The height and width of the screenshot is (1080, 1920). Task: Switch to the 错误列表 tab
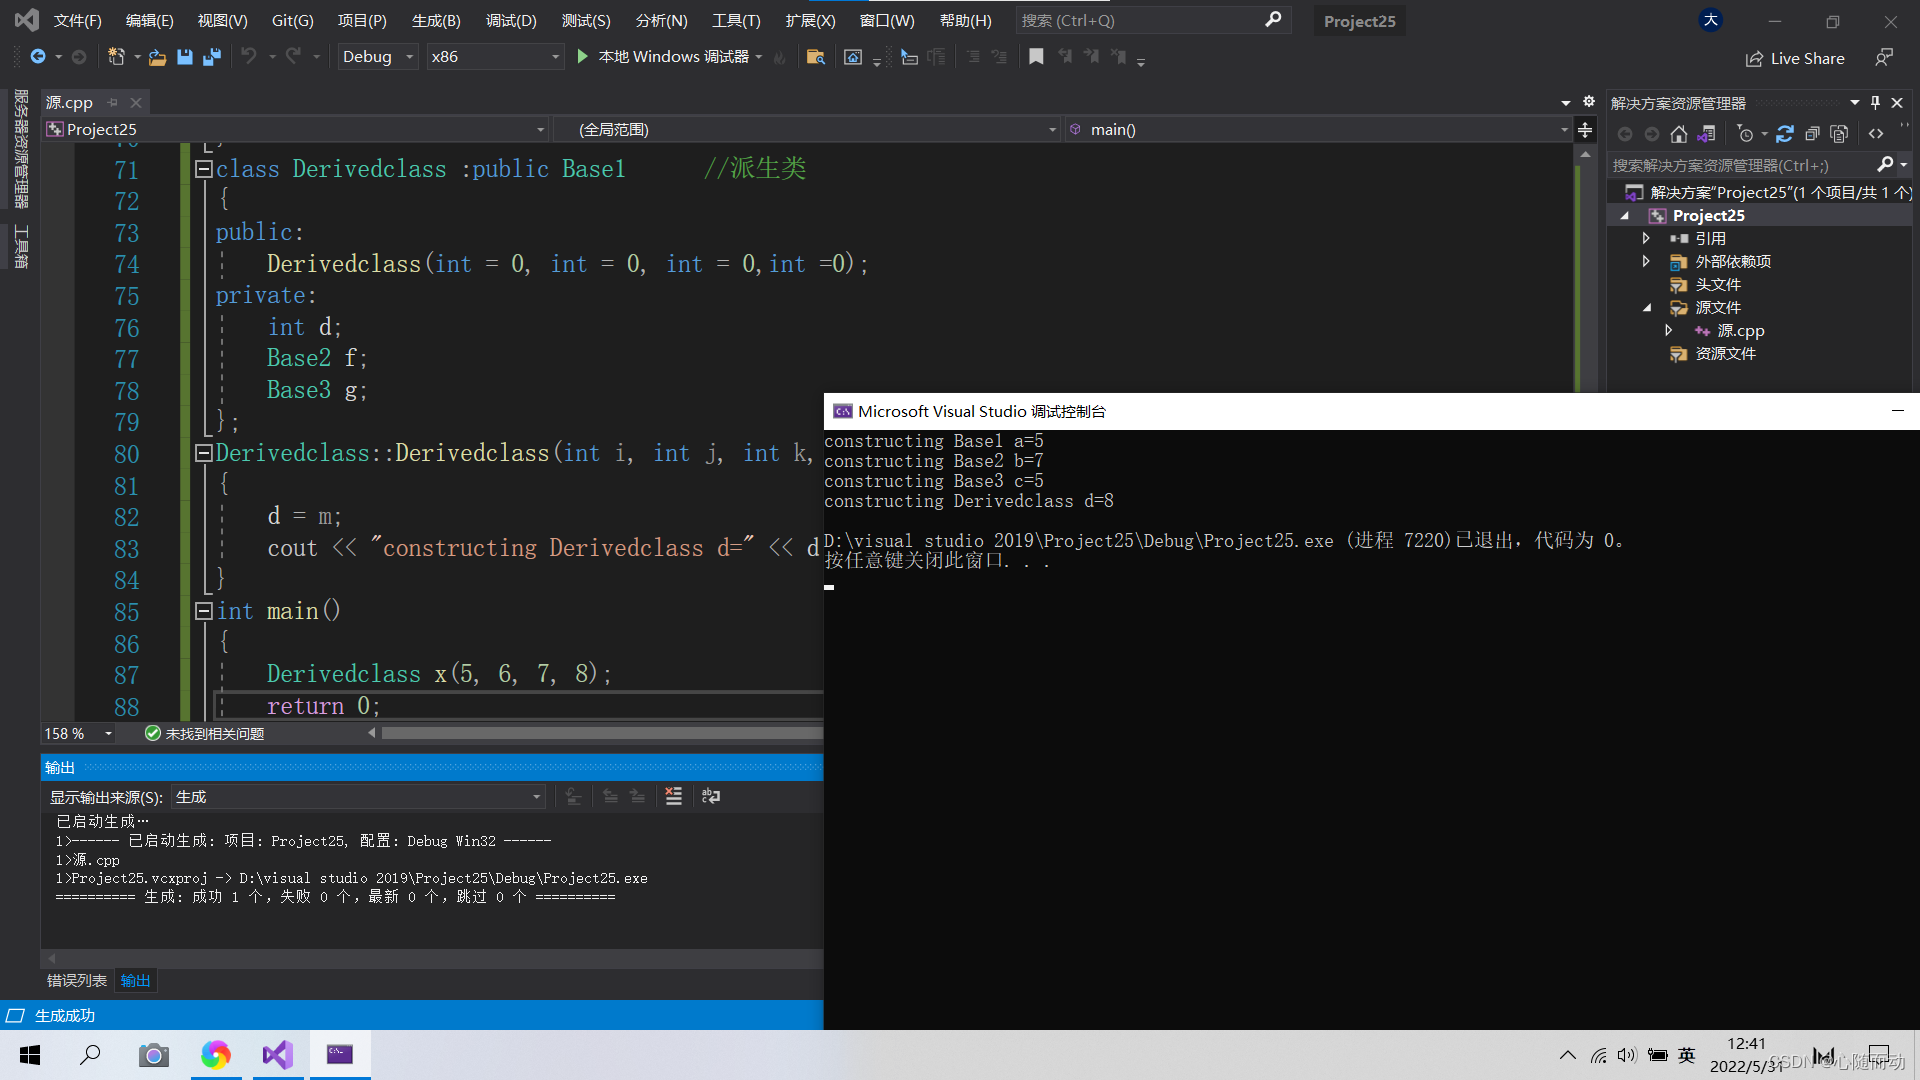click(77, 981)
